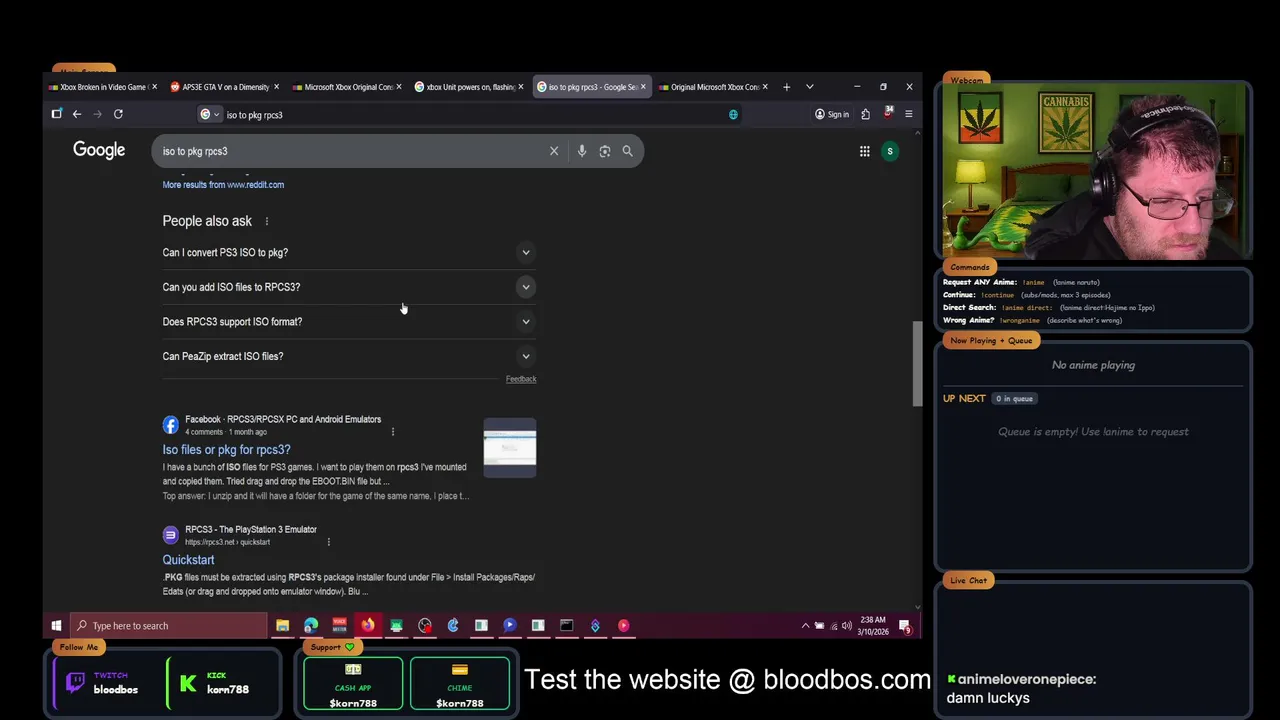Open options dots for the RPCS3 Quickstart result
This screenshot has height=720, width=1280.
click(x=328, y=542)
